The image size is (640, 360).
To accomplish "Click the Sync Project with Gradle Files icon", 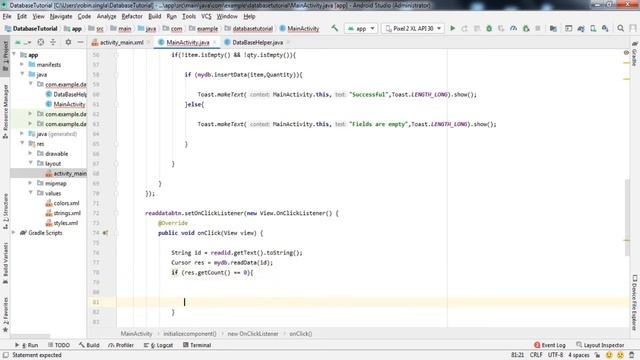I will 581,28.
